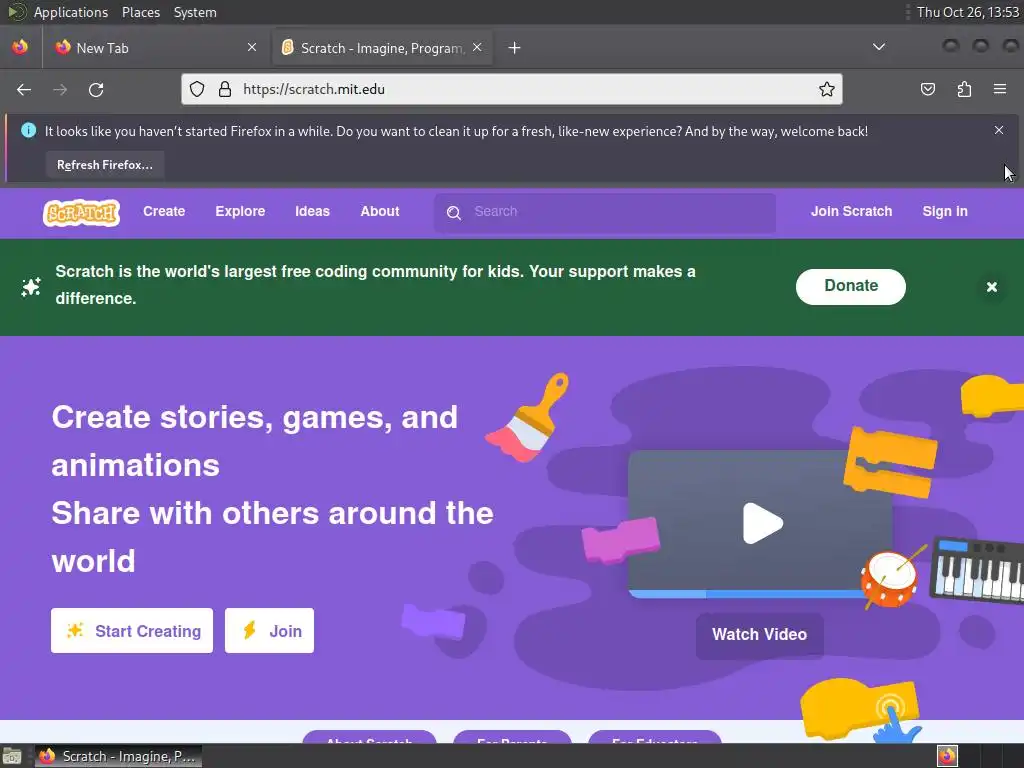The width and height of the screenshot is (1024, 768).
Task: Dismiss the green donation banner
Action: point(991,287)
